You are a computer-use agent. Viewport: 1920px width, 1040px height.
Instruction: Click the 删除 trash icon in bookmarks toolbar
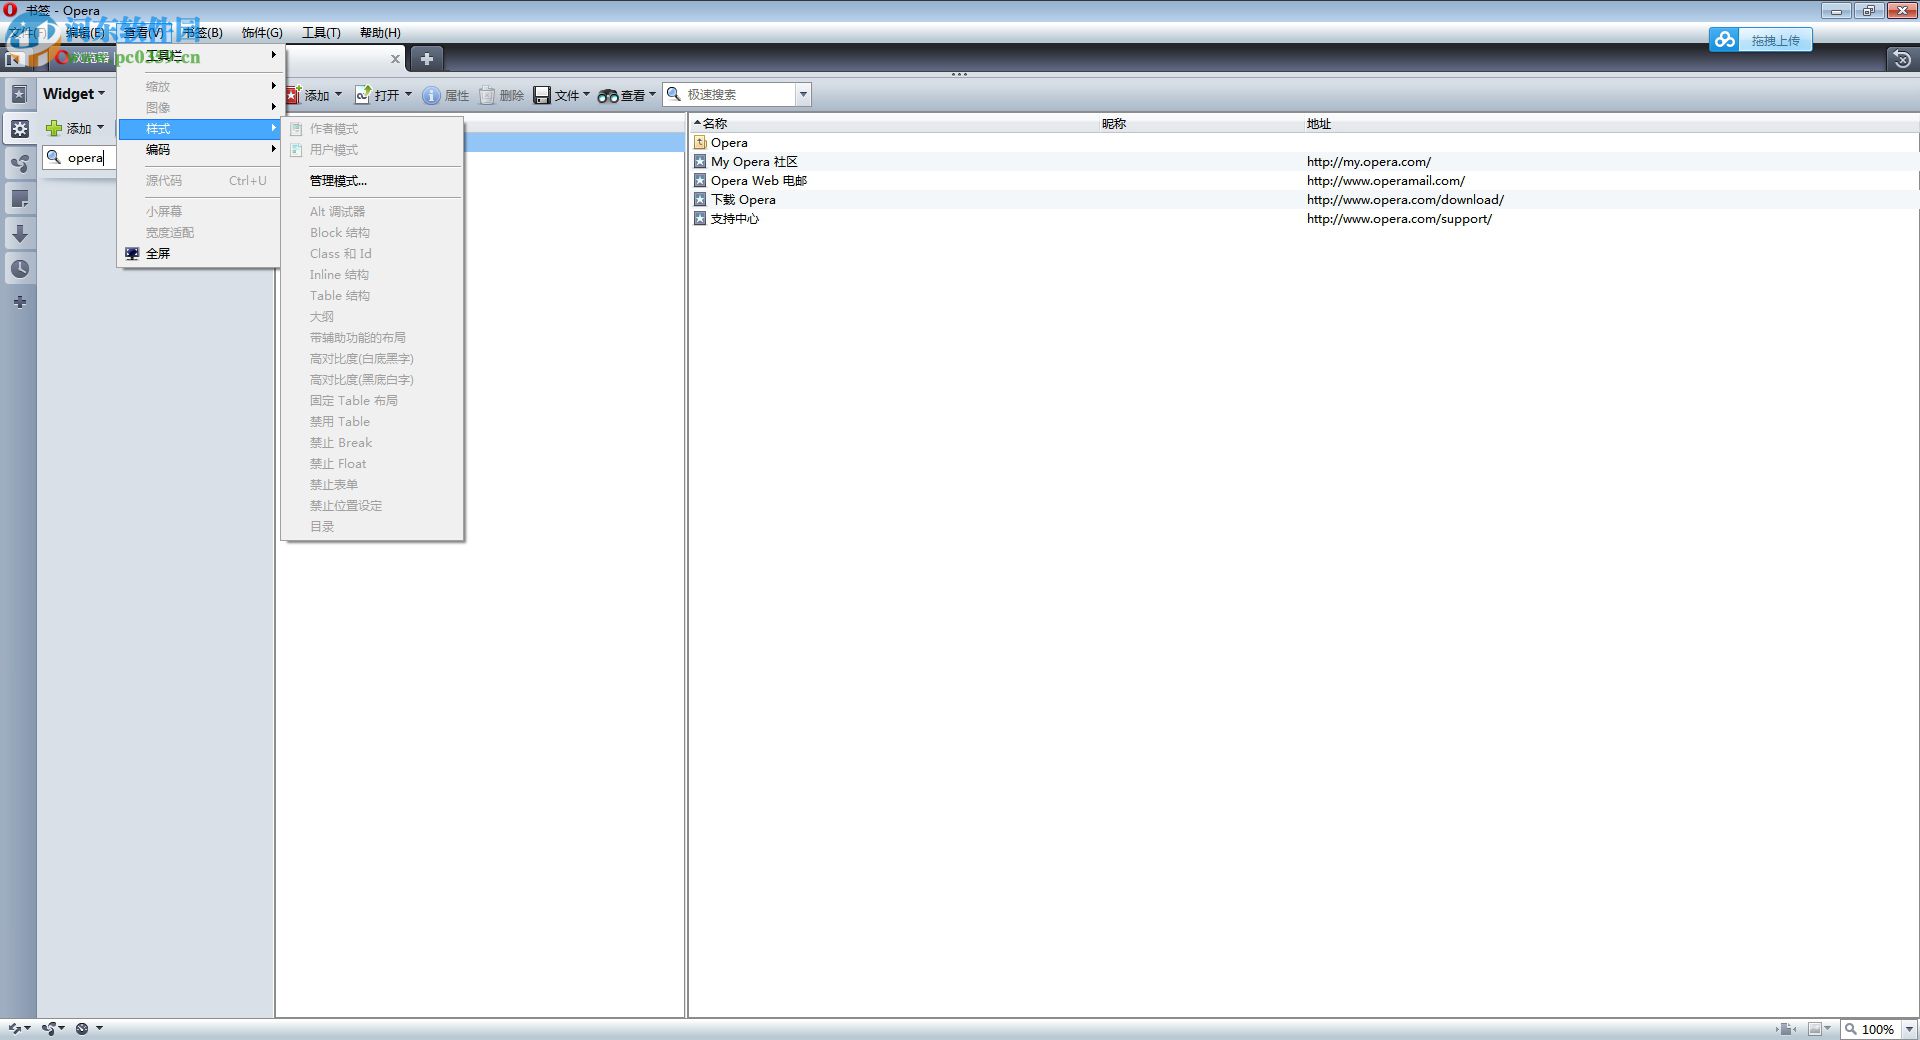tap(487, 95)
